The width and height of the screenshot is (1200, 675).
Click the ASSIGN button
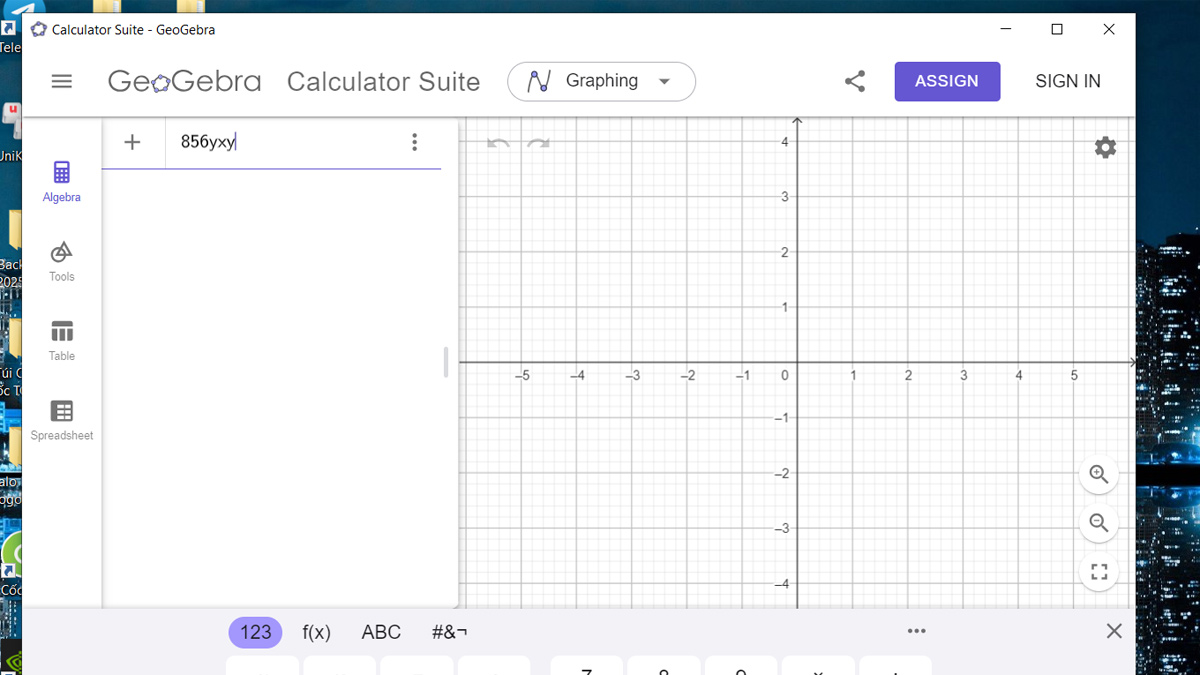point(947,81)
